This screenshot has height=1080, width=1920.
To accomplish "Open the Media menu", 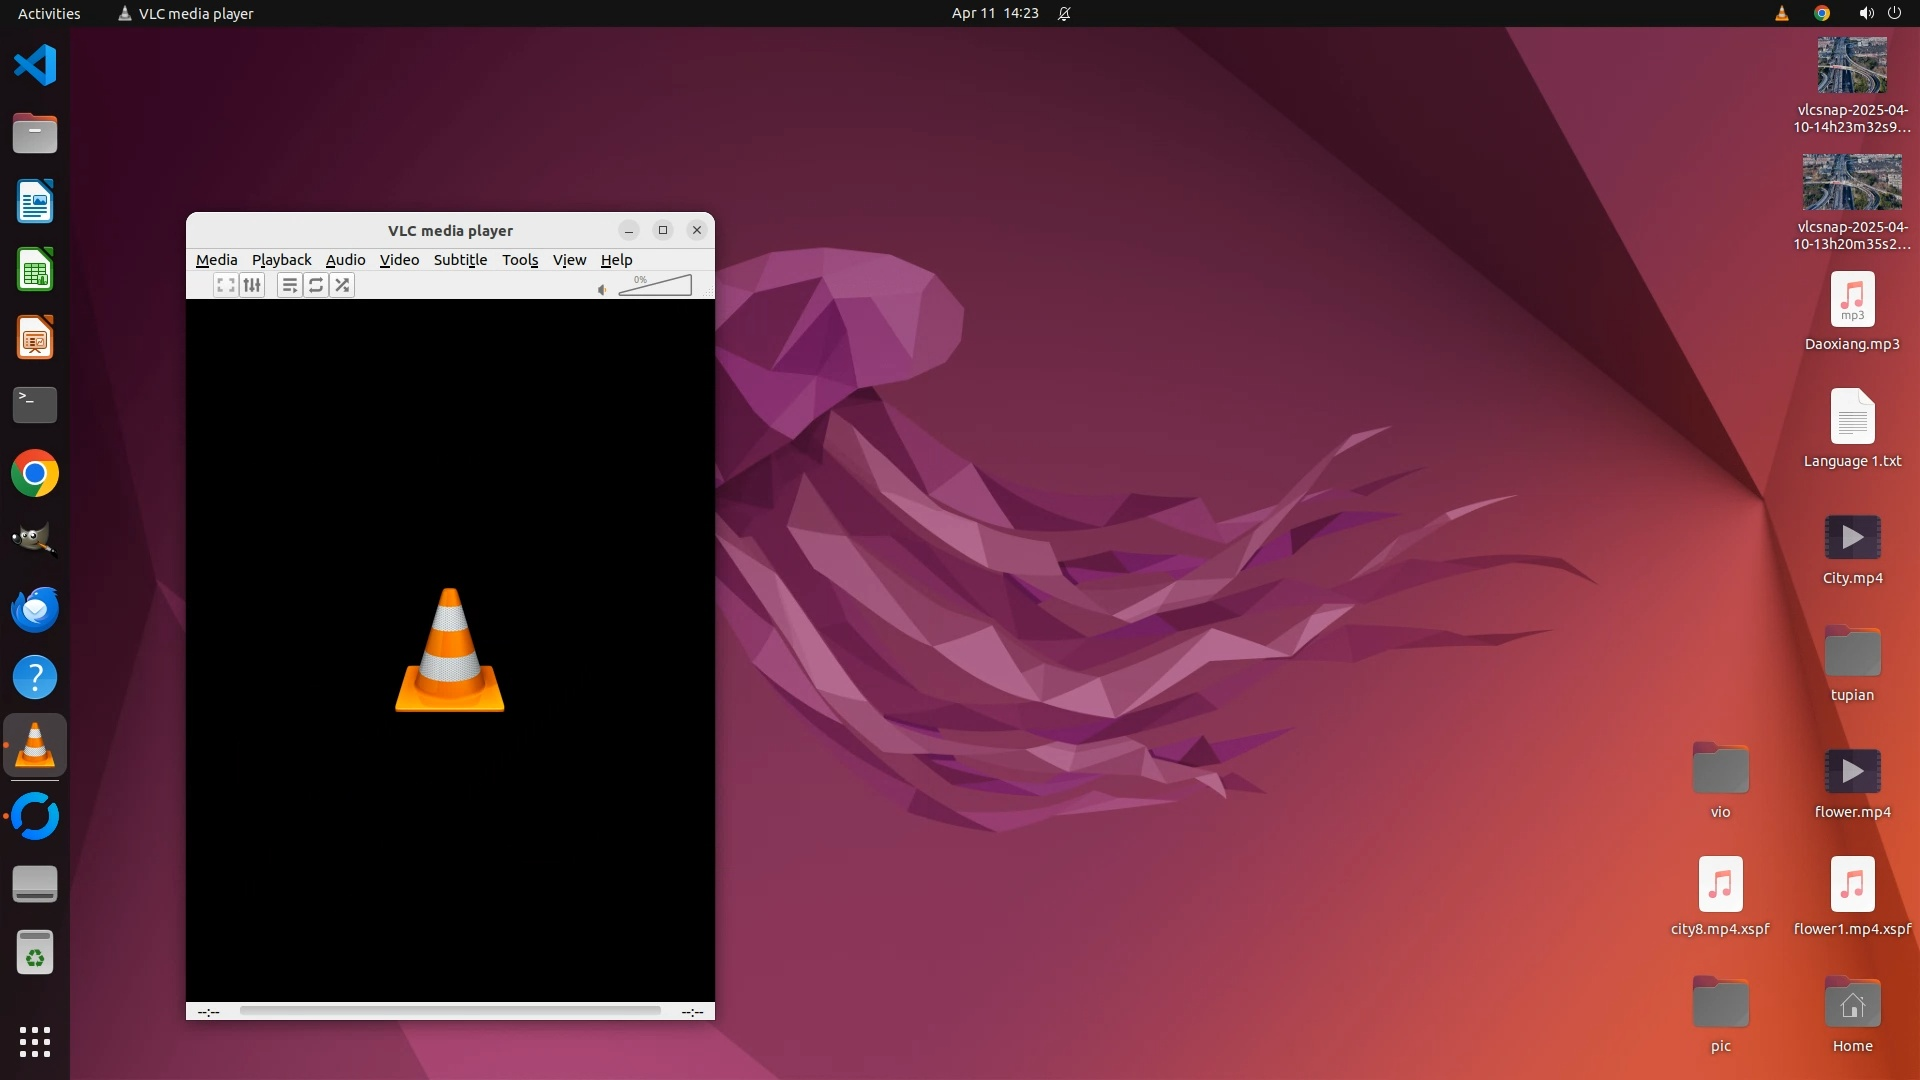I will (x=216, y=259).
